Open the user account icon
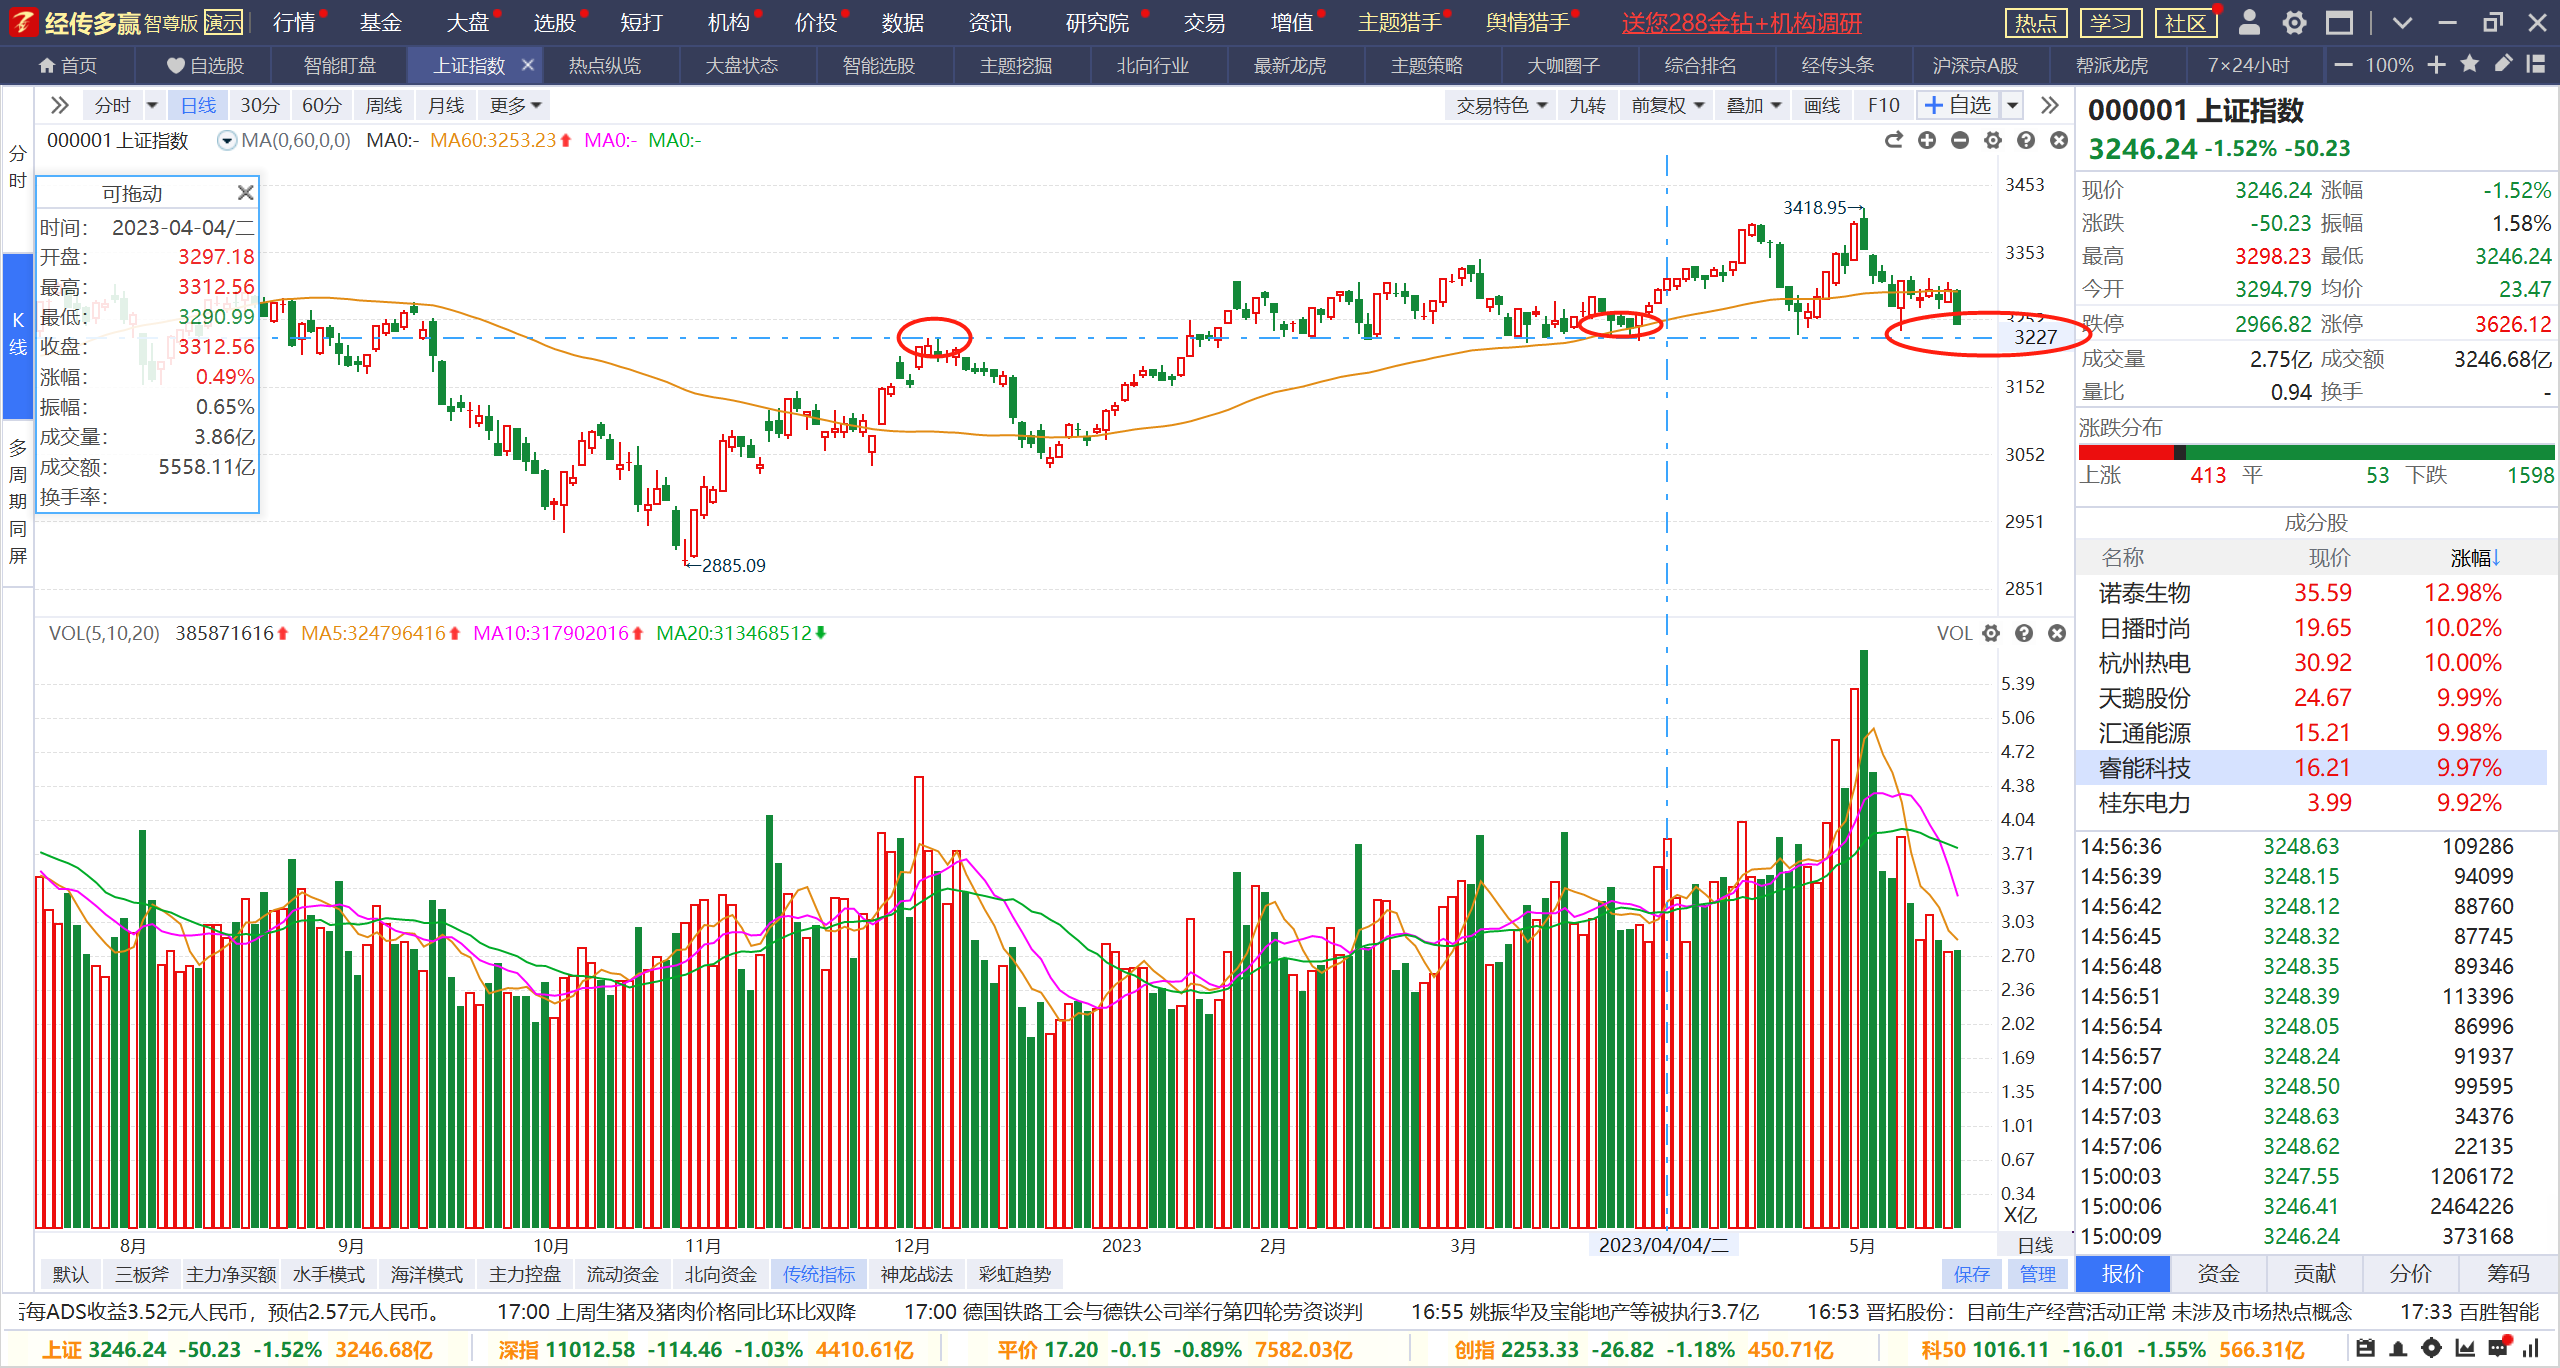Image resolution: width=2560 pixels, height=1368 pixels. pos(2249,22)
